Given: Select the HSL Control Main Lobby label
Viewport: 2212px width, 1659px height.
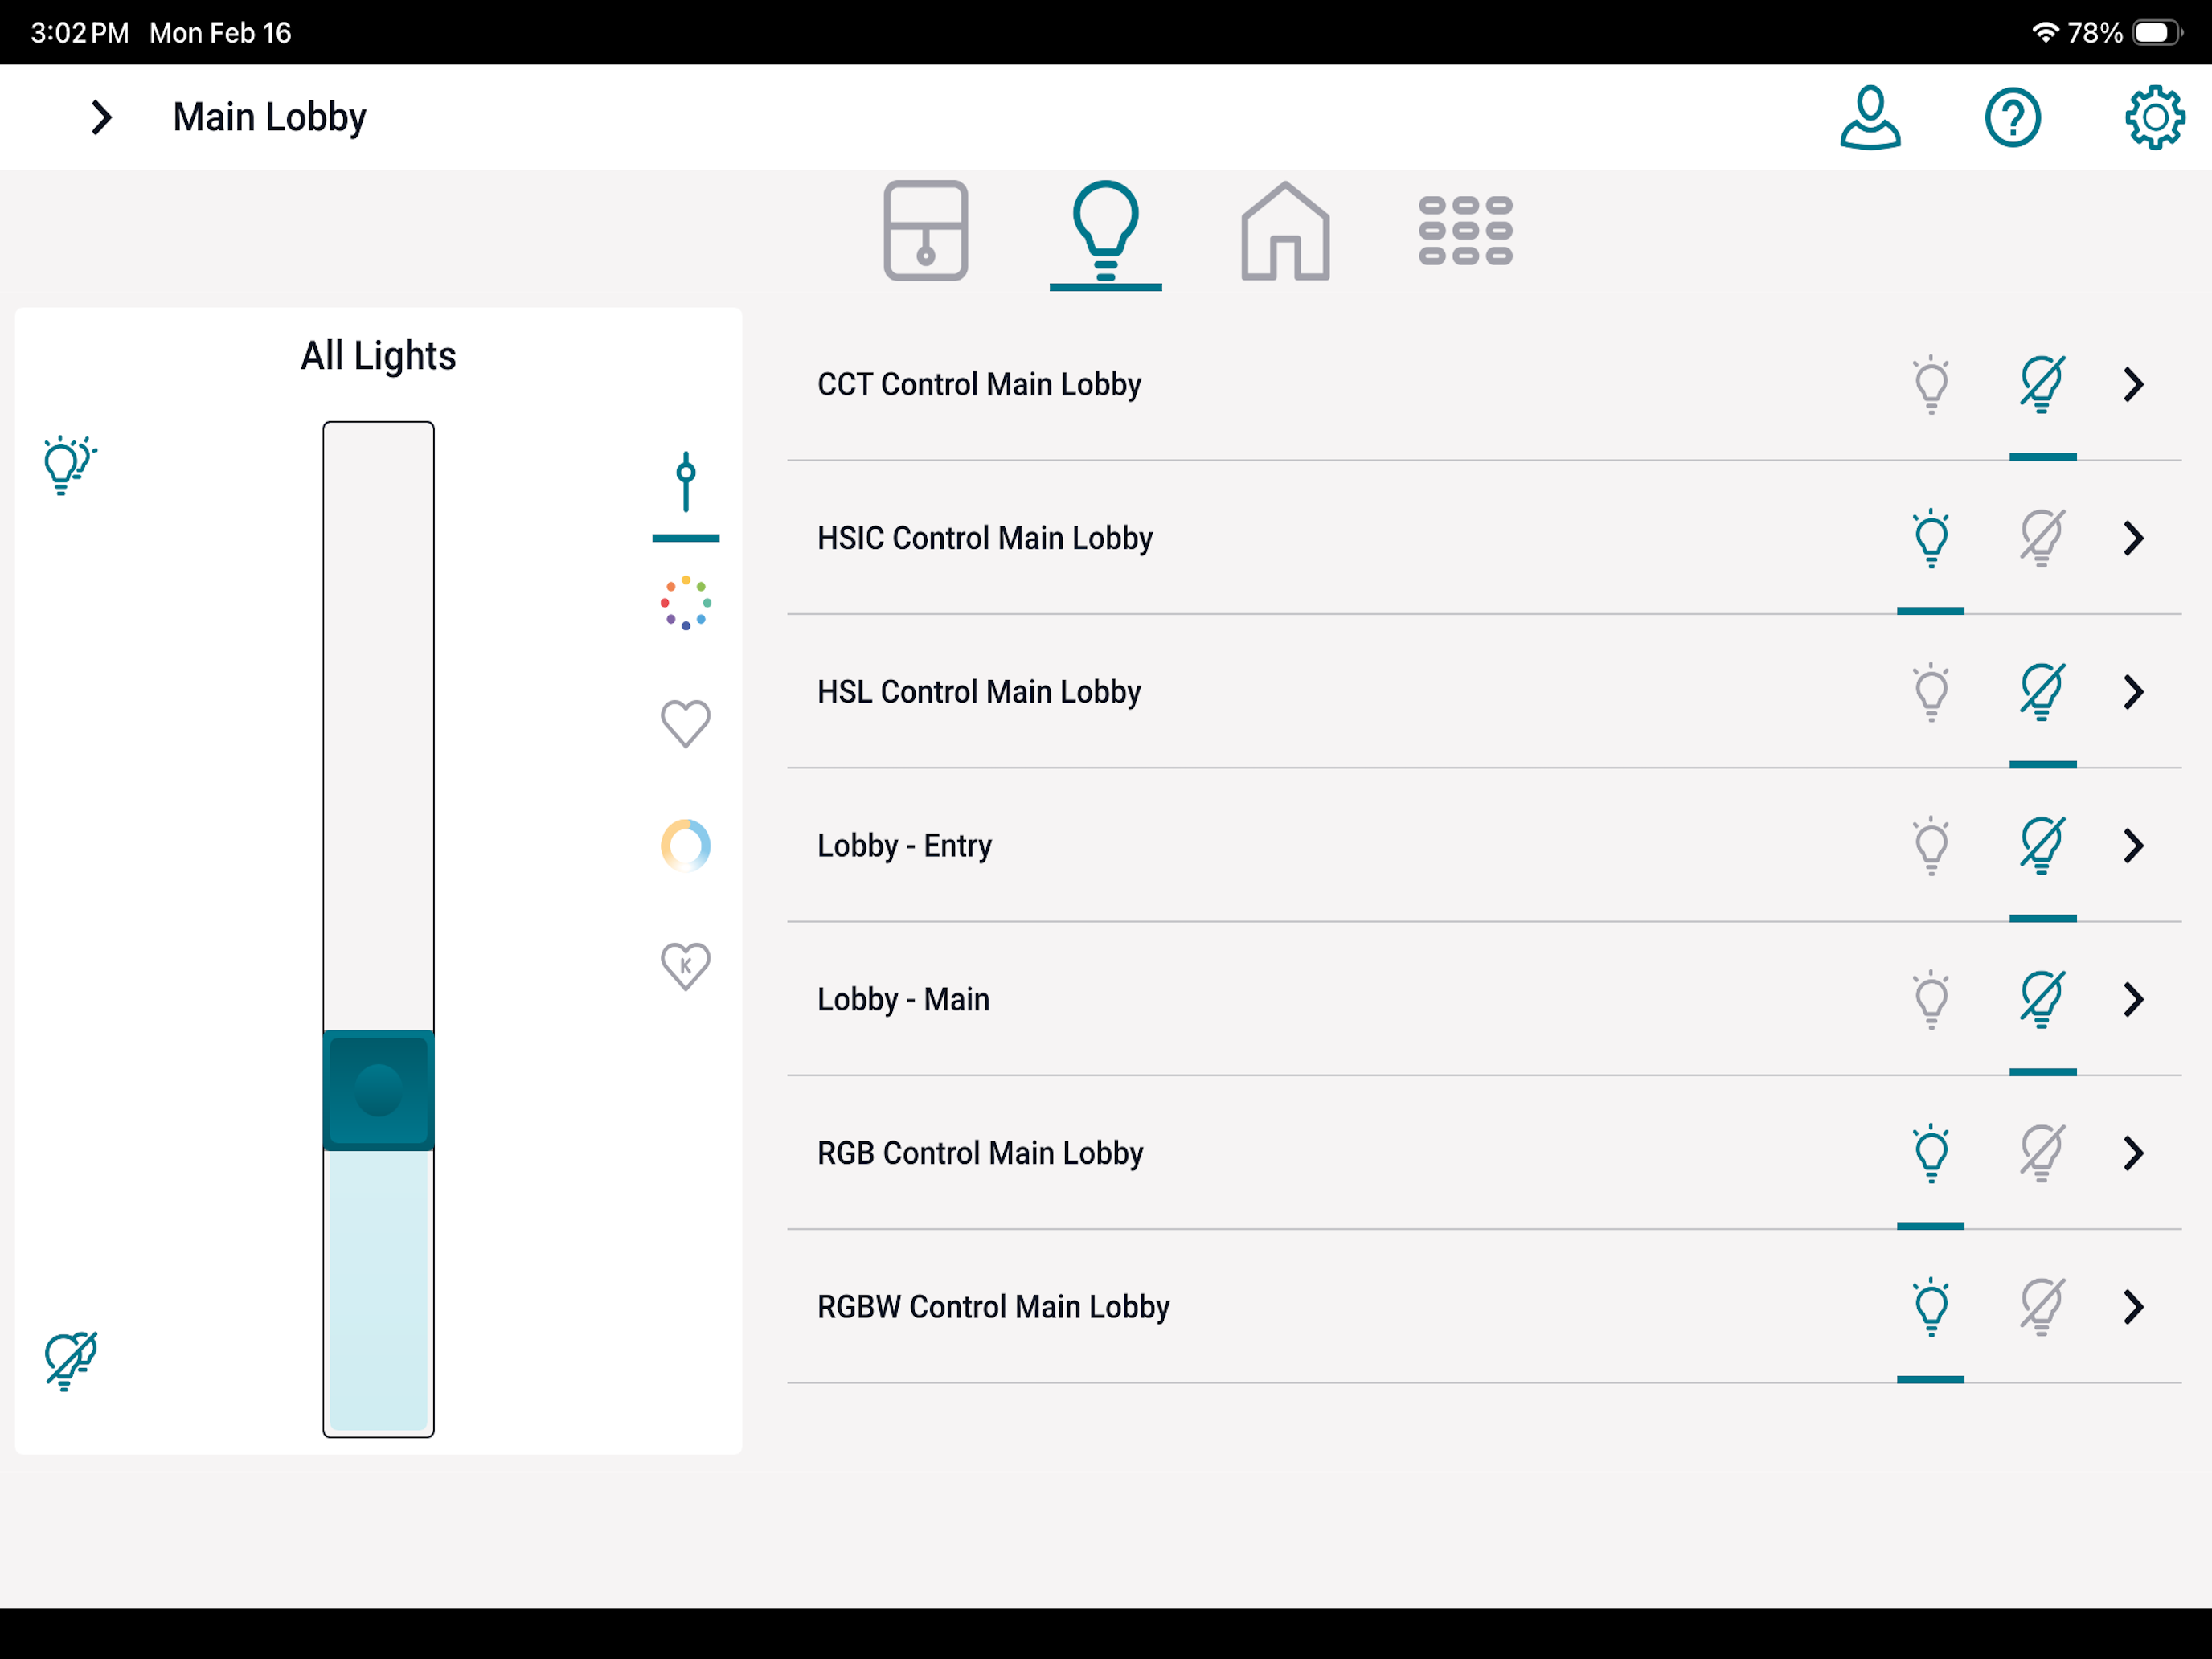Looking at the screenshot, I should point(979,693).
